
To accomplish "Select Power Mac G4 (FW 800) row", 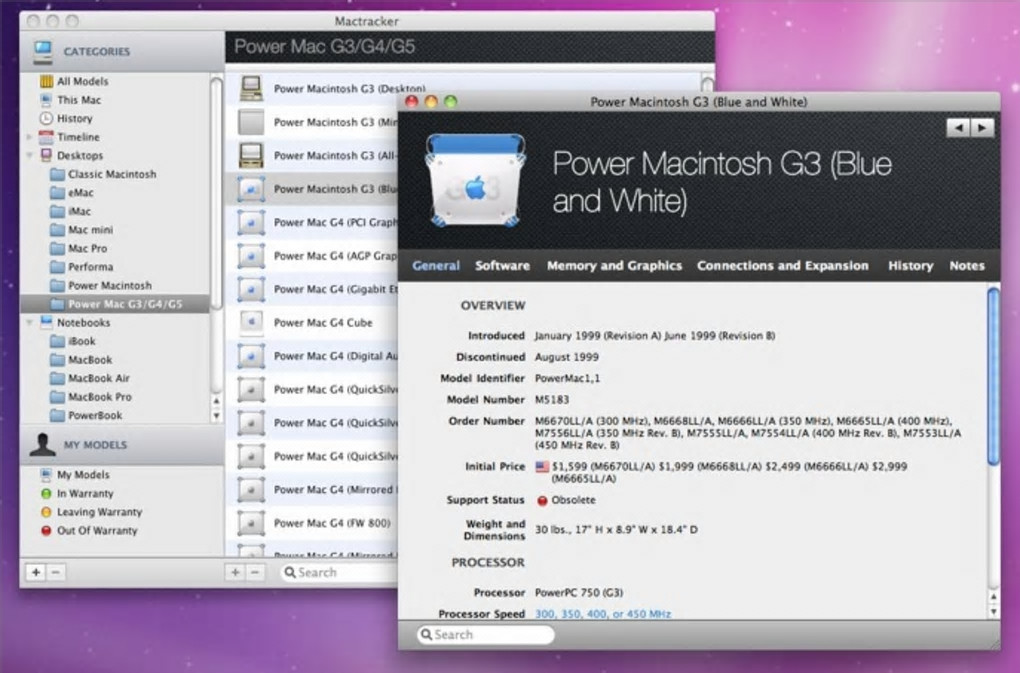I will tap(312, 523).
